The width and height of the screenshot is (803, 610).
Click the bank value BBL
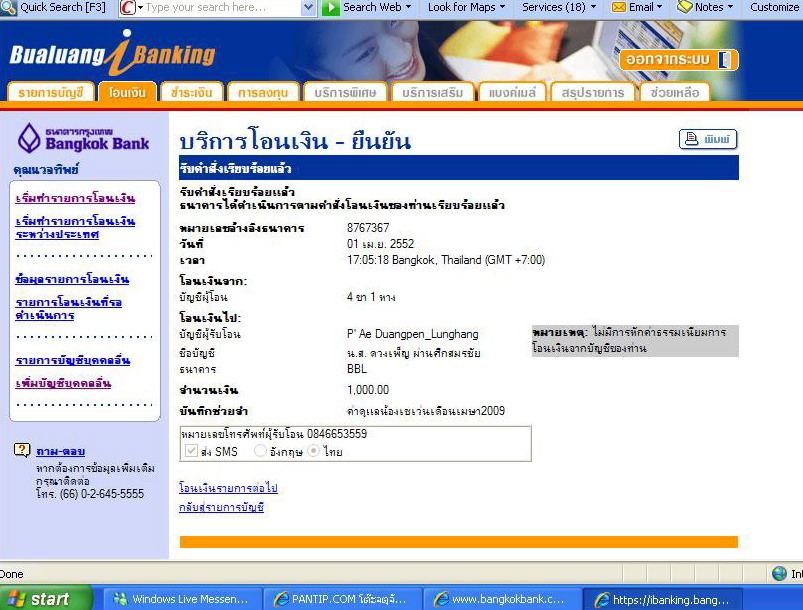(x=356, y=369)
